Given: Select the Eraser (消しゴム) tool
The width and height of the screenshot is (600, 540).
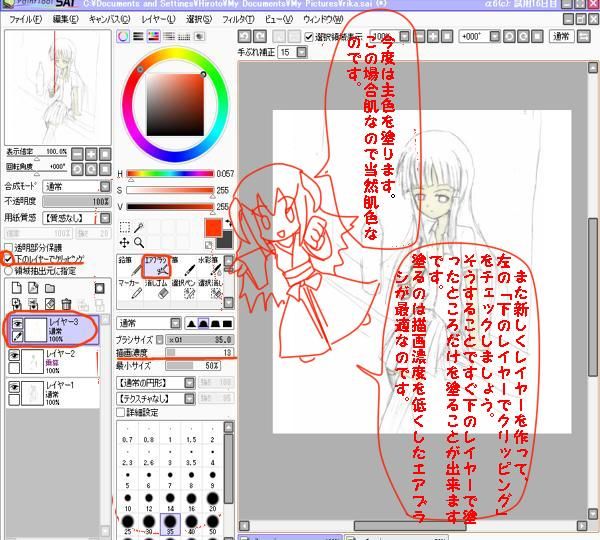Looking at the screenshot, I should [156, 289].
